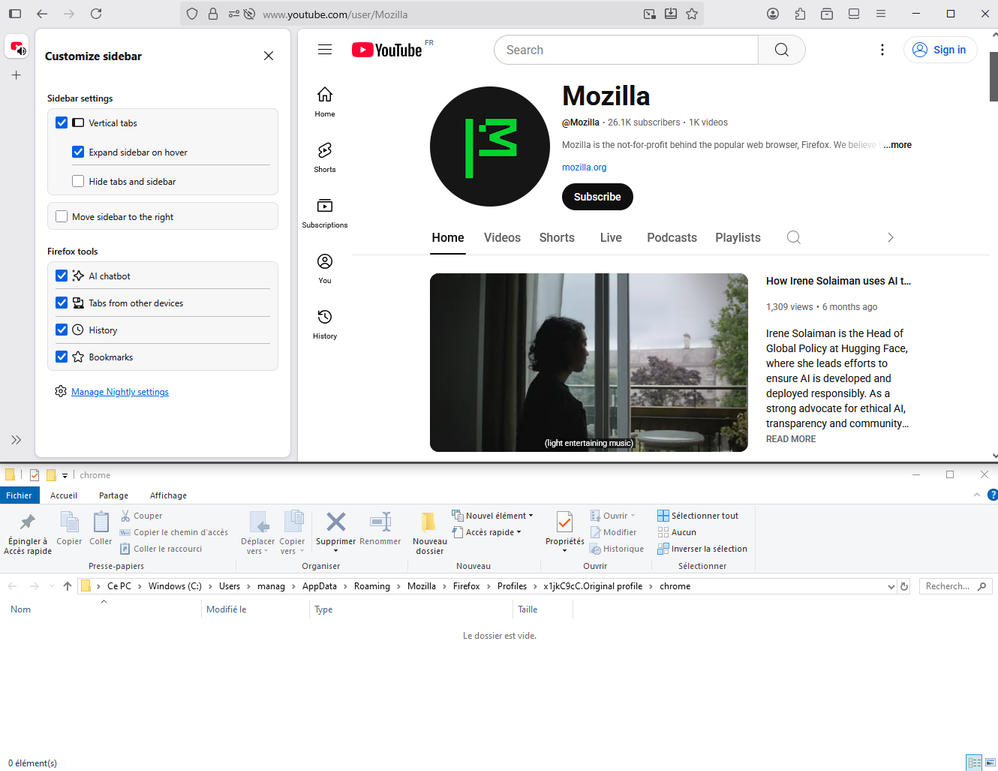Open the Live channel tab
The image size is (998, 771).
pos(611,237)
